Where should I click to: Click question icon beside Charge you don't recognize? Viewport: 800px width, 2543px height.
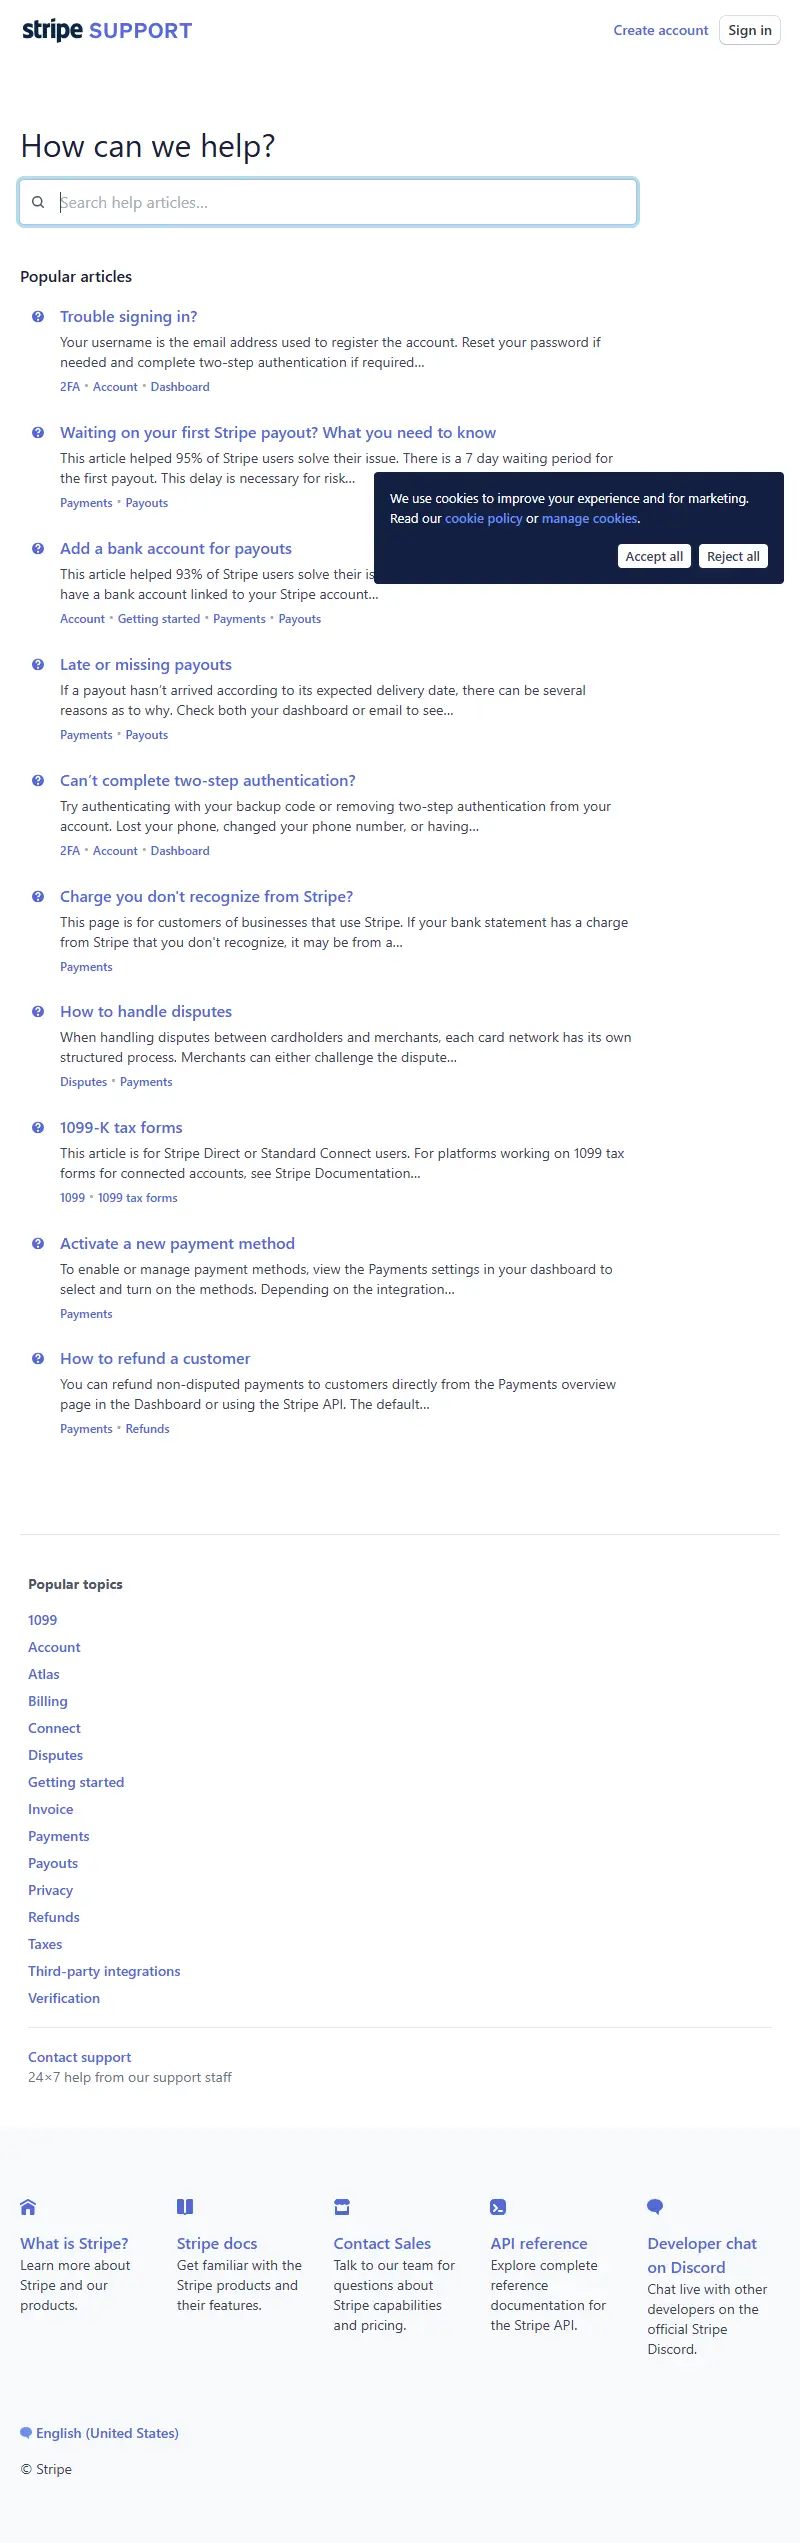pyautogui.click(x=38, y=897)
